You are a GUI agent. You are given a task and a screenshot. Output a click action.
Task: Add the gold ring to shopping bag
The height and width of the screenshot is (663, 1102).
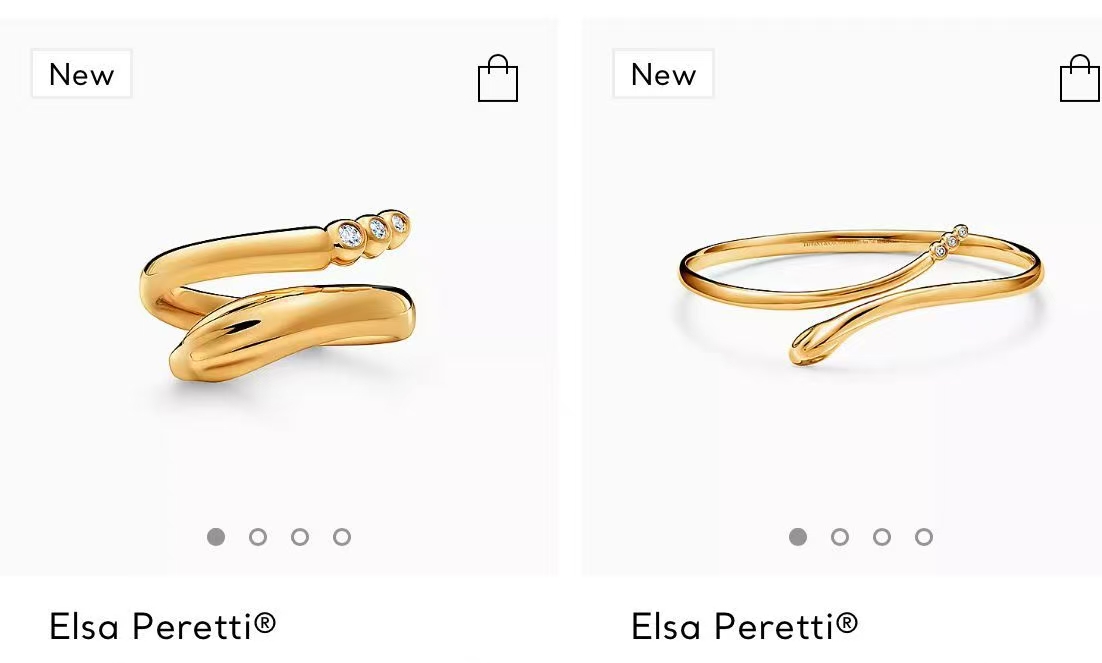tap(498, 78)
